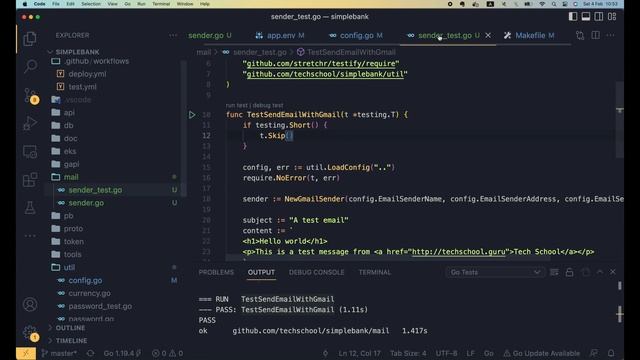Toggle the bottom panel visibility

click(x=586, y=17)
